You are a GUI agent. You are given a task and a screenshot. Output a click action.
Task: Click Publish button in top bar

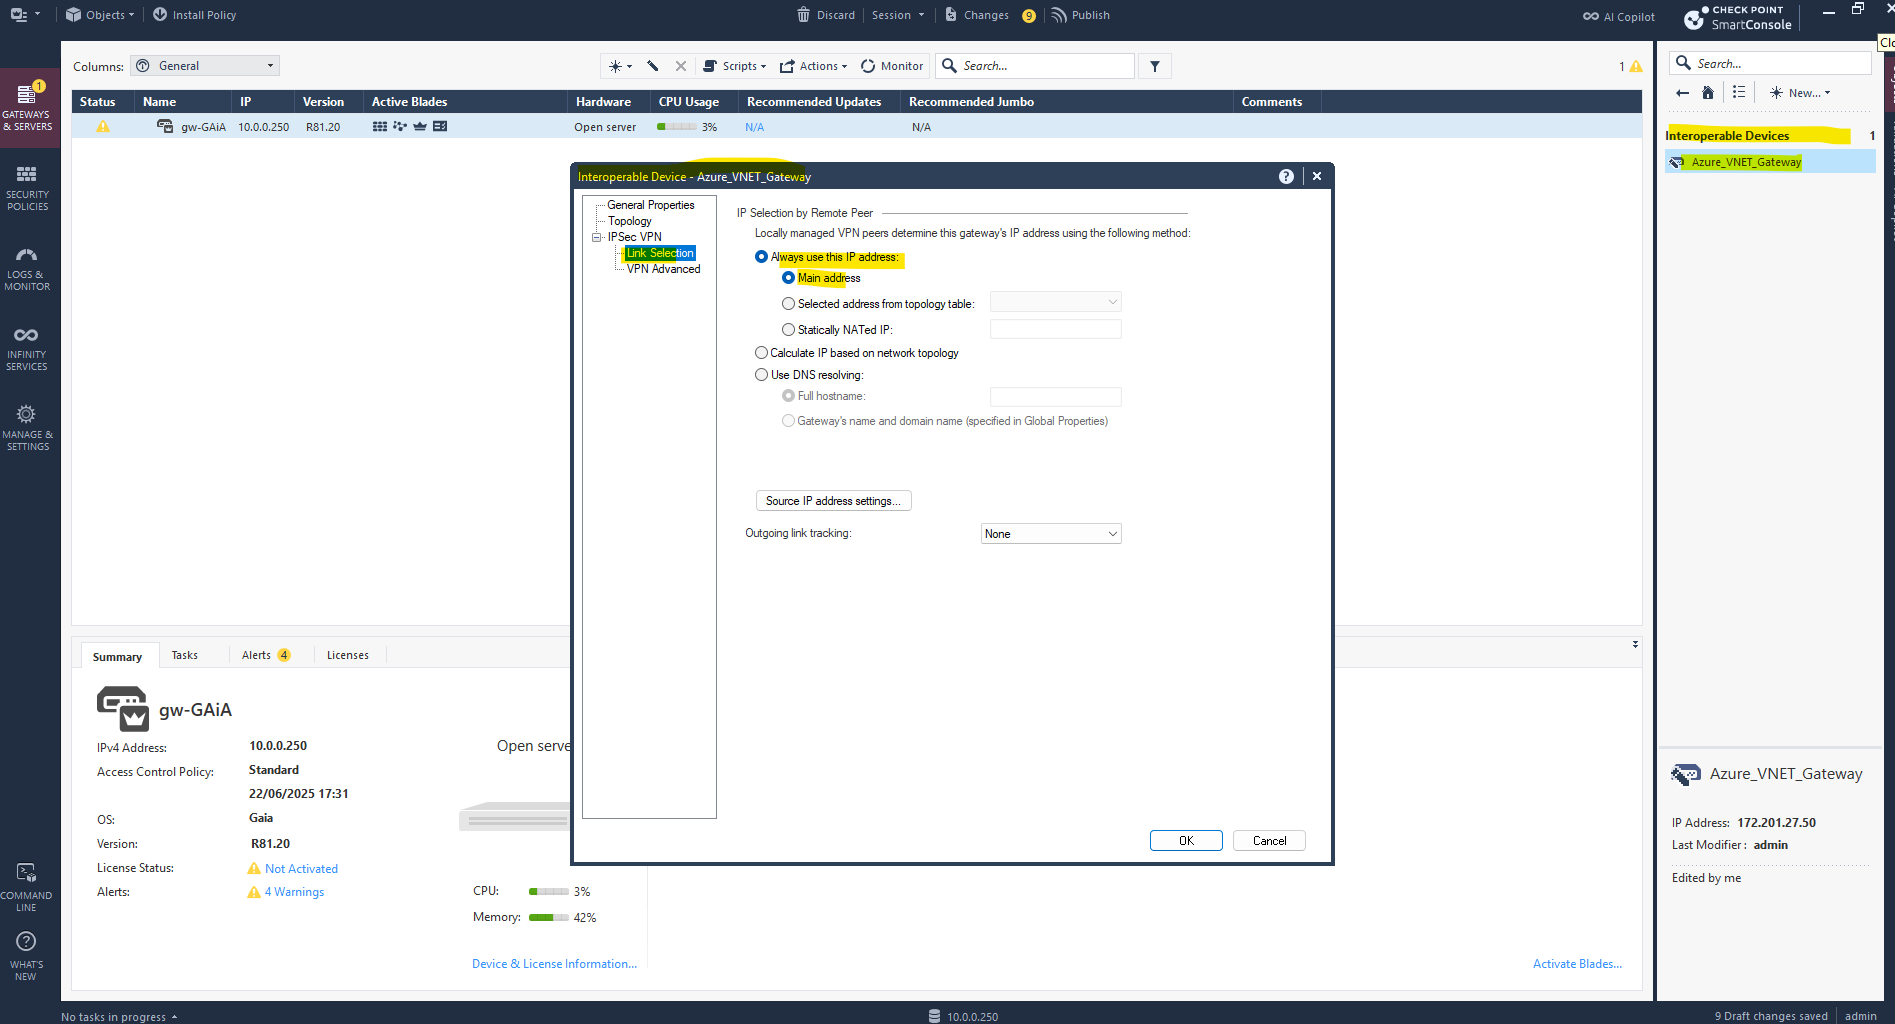[1081, 15]
